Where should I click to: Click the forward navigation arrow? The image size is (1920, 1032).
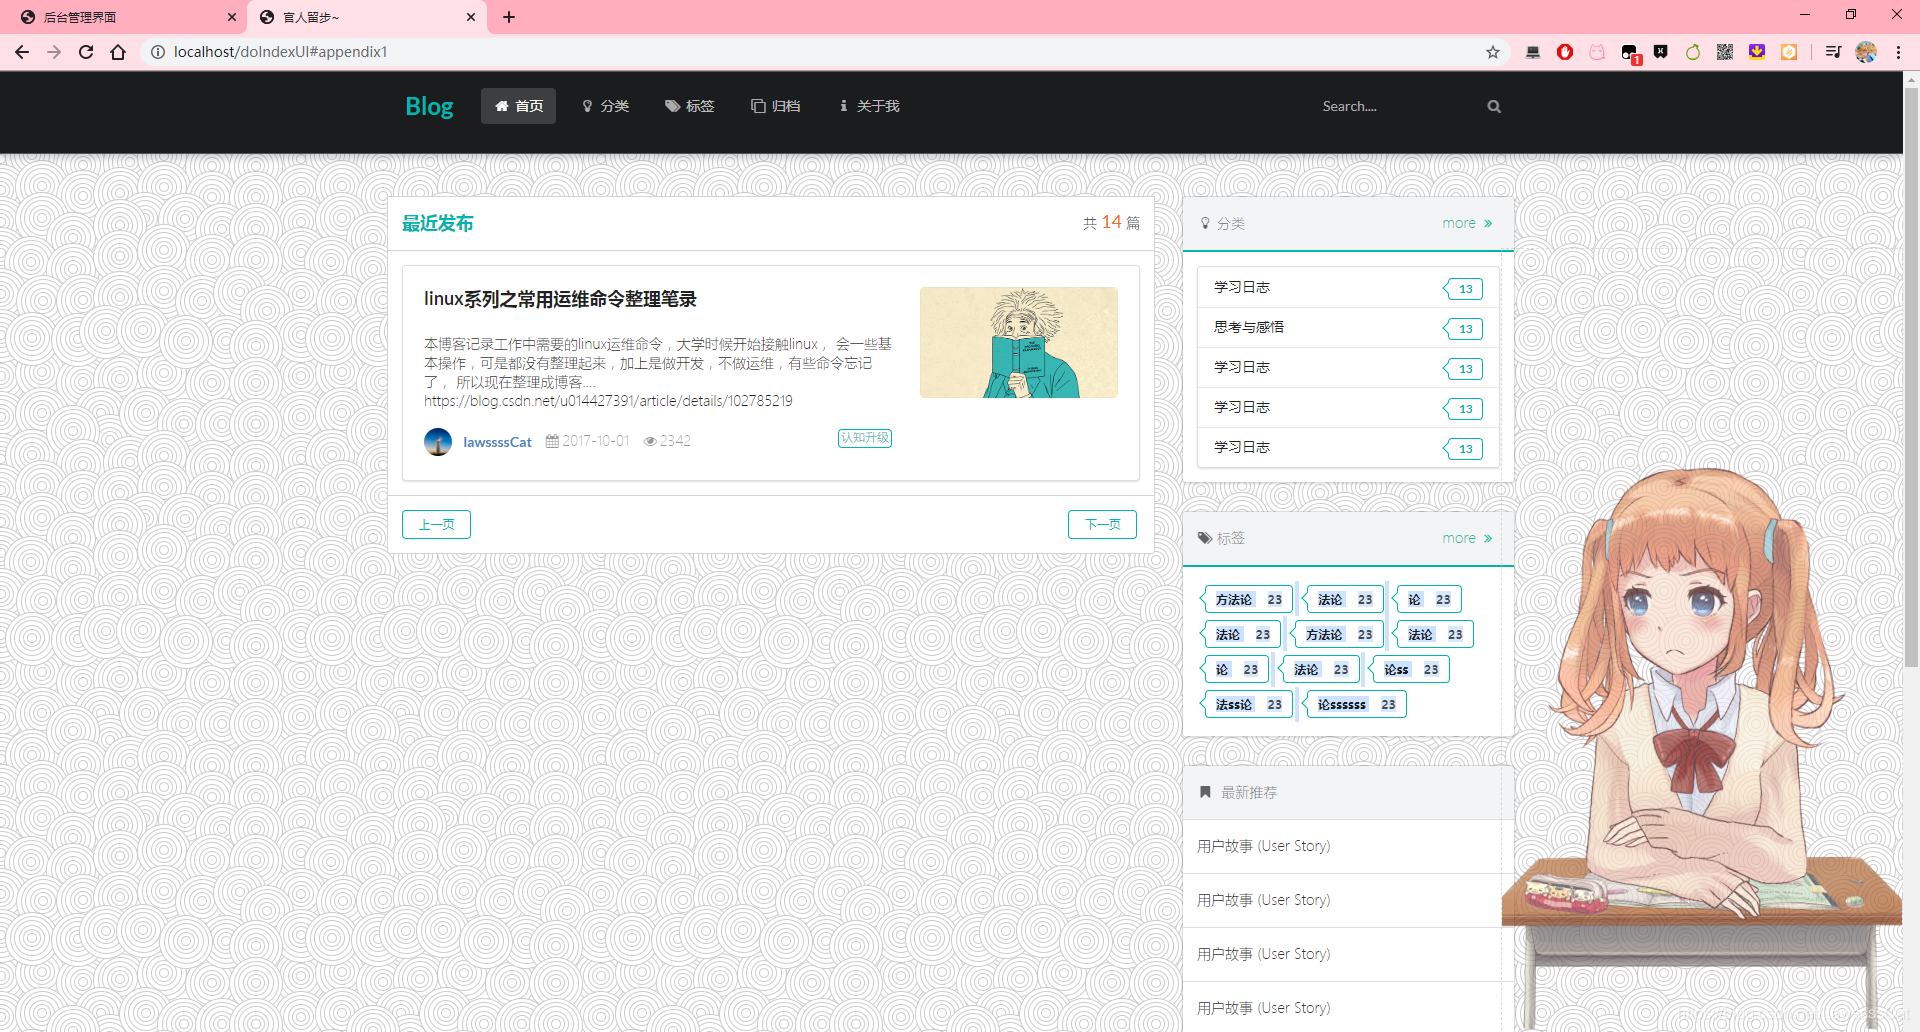coord(54,52)
